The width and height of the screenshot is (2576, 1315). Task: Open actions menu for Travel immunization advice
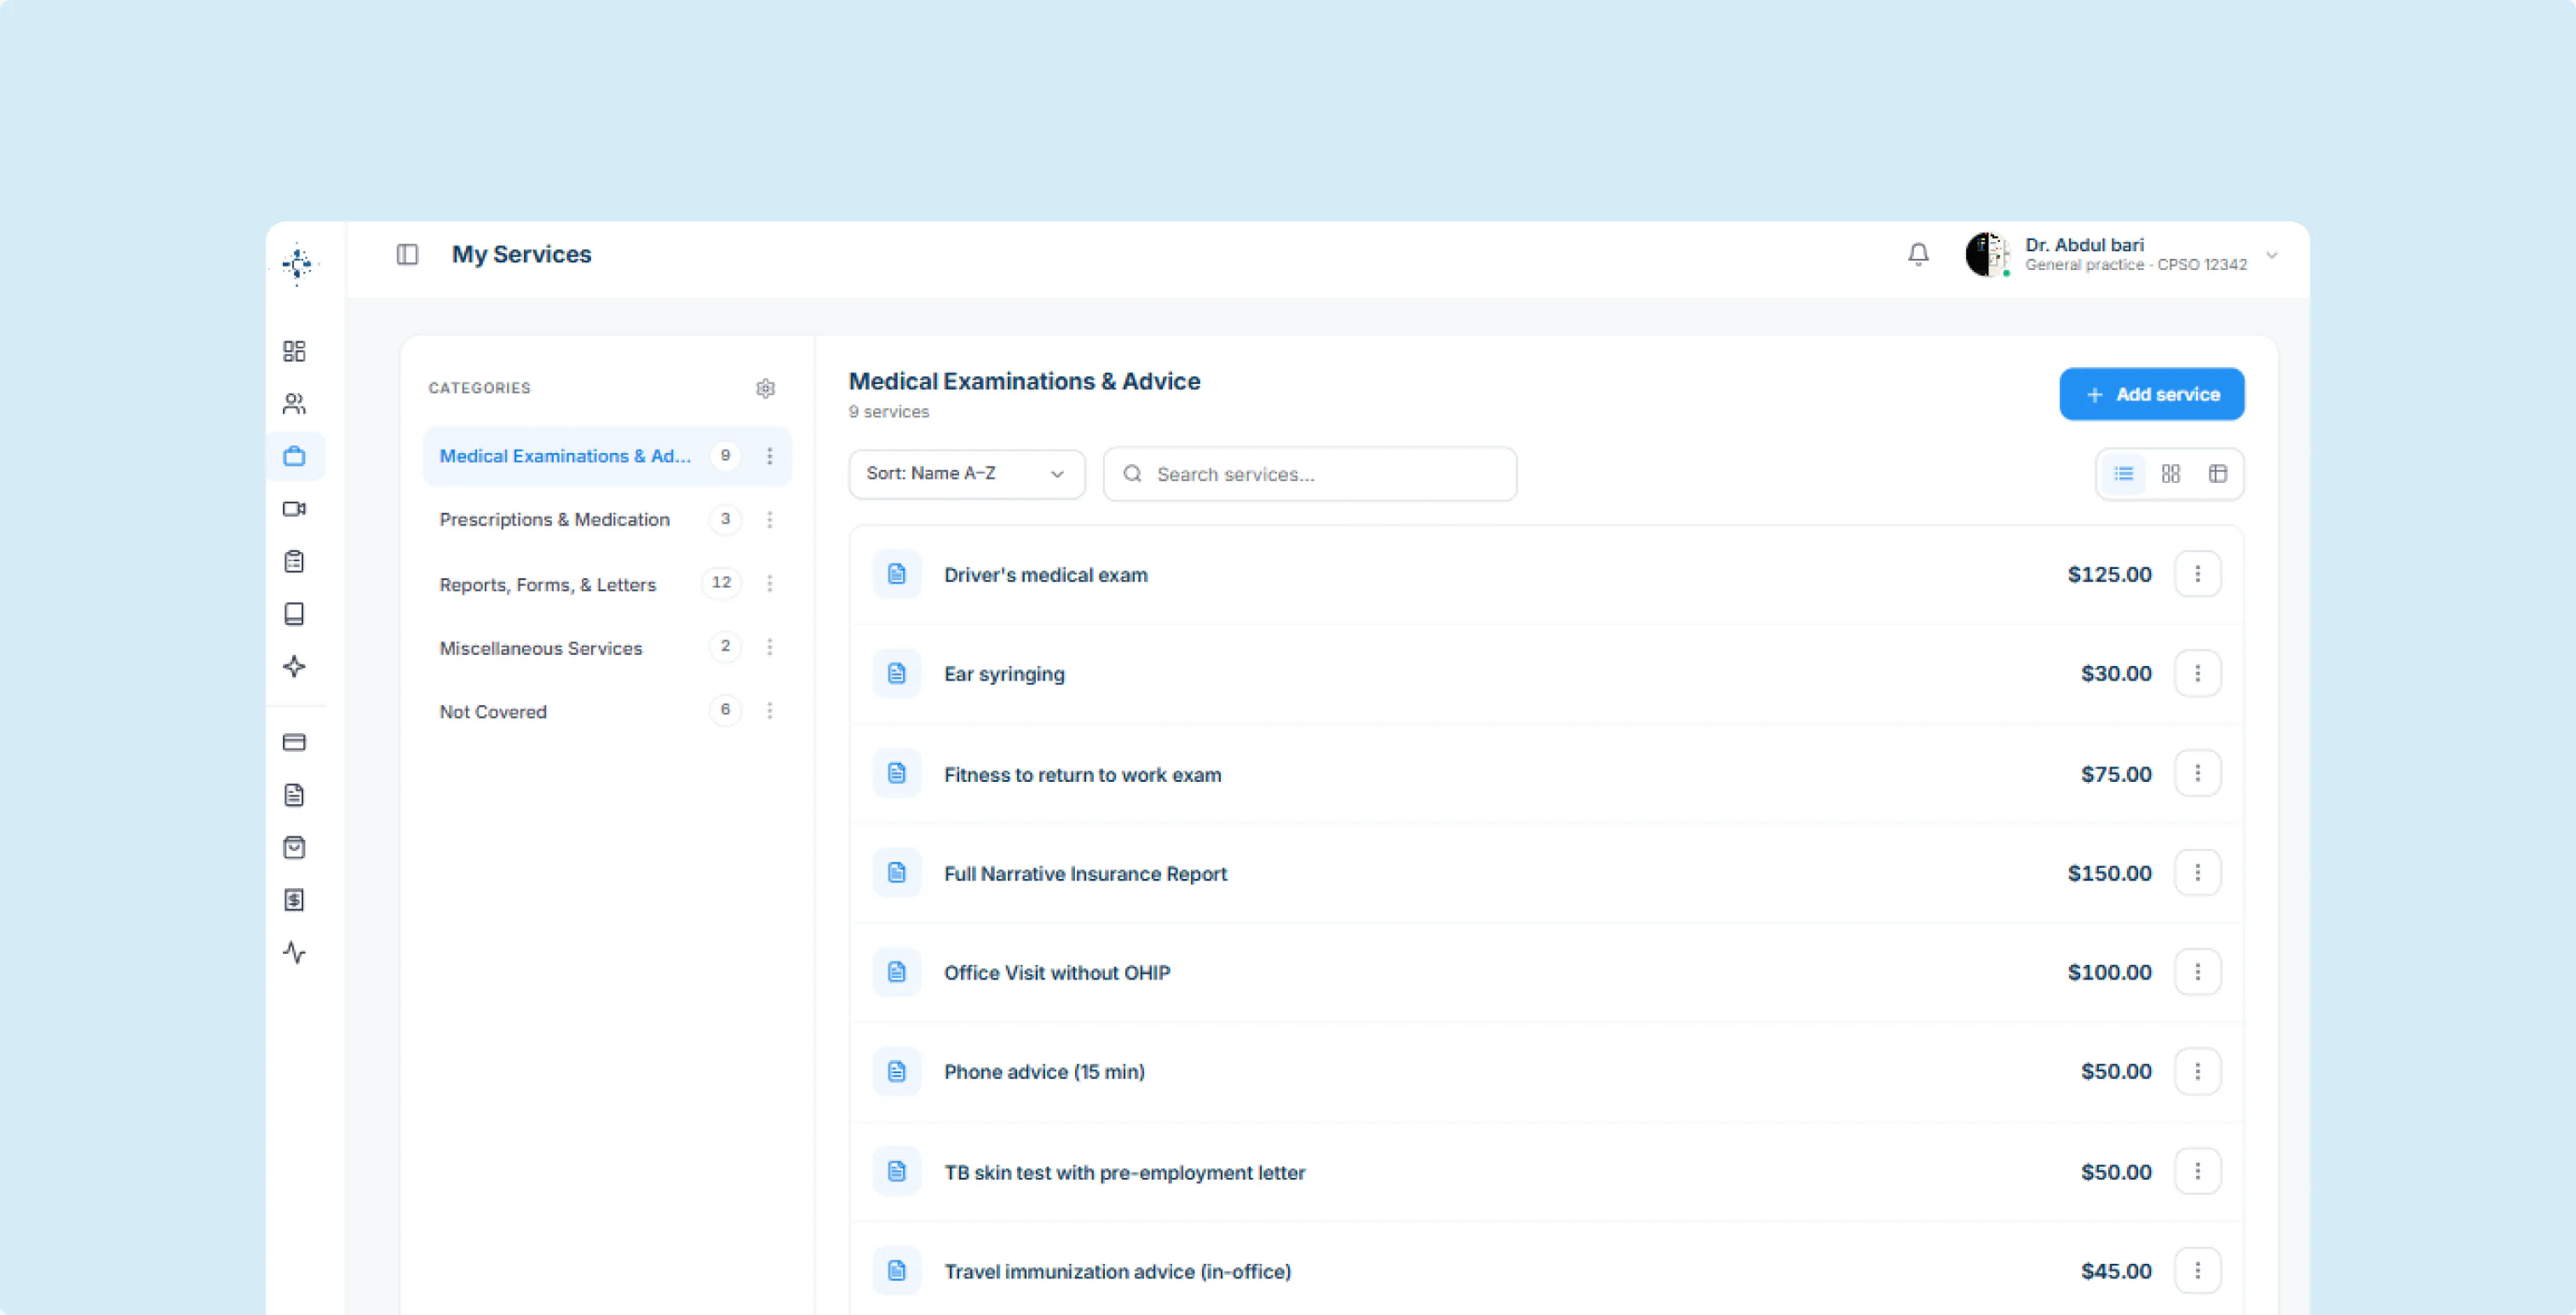click(2197, 1270)
